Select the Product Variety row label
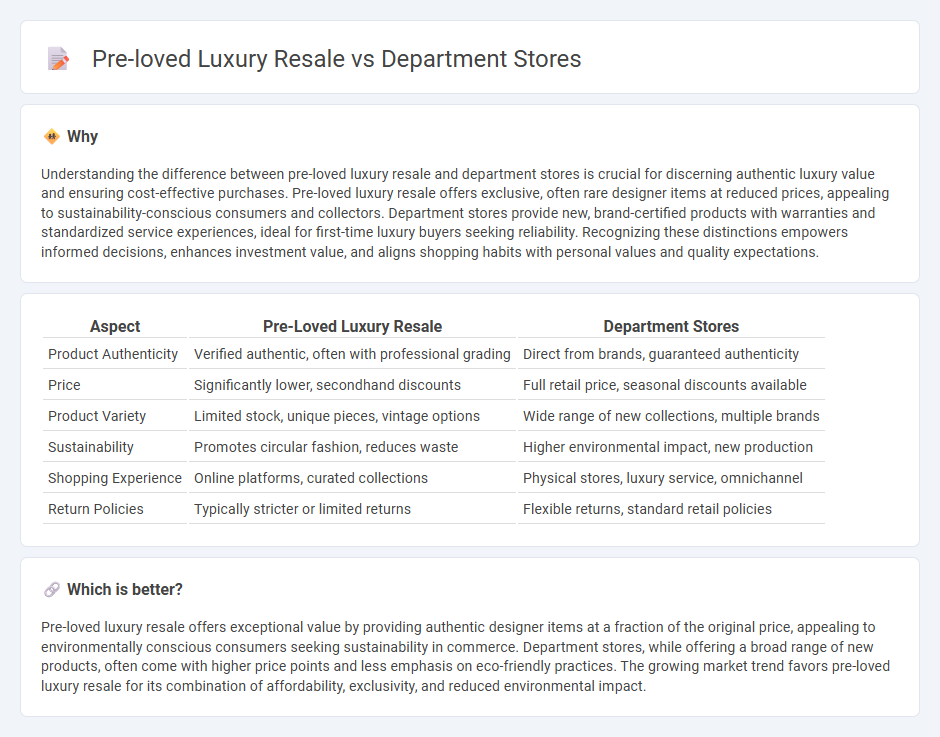The image size is (940, 737). (97, 416)
